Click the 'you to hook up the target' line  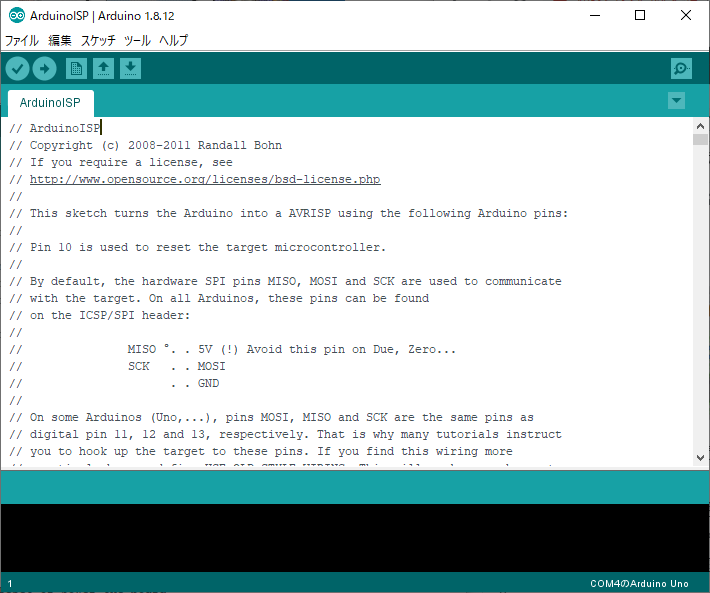pos(261,451)
